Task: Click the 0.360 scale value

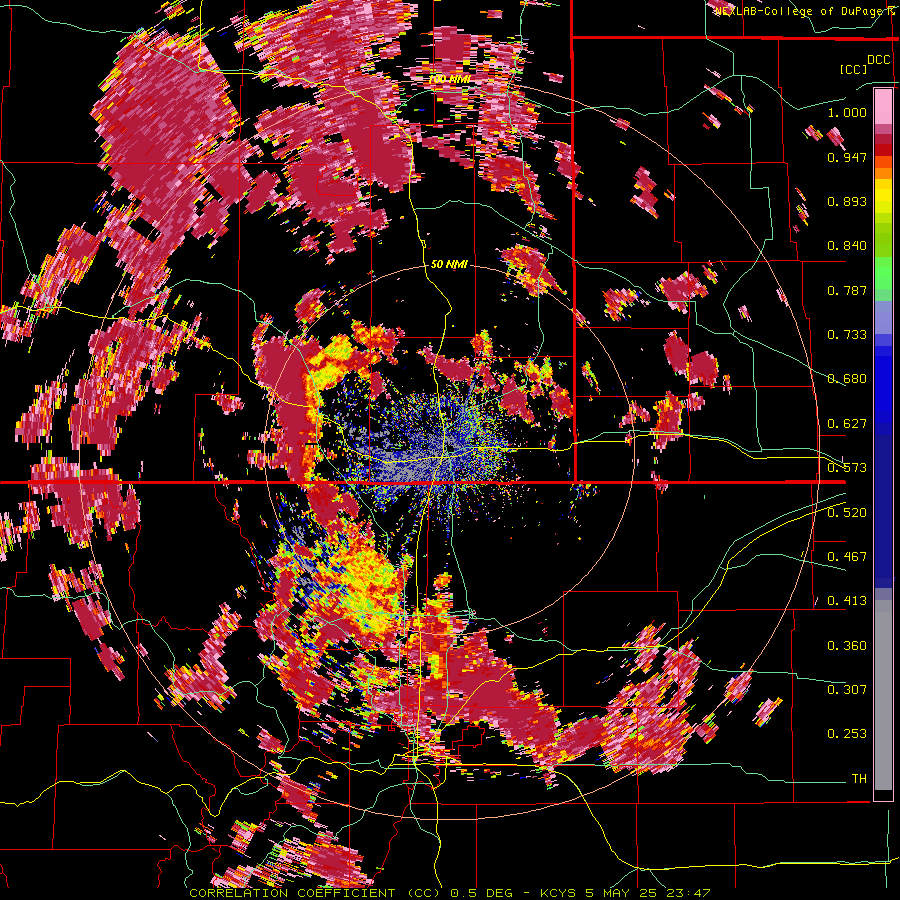Action: 847,646
